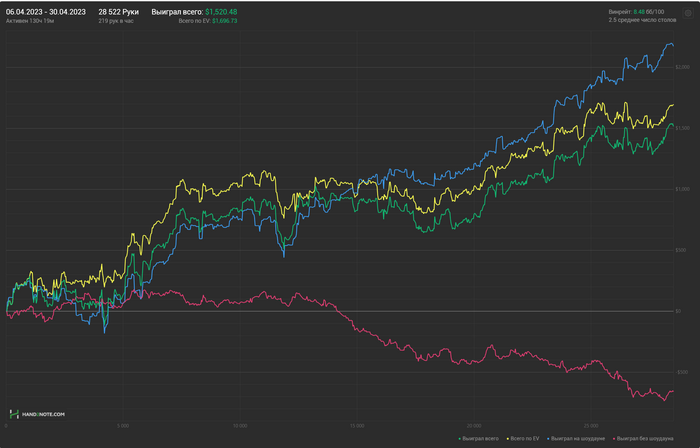Toggle the 'Выиграл без шоудауна' legend series
Image resolution: width=700 pixels, height=448 pixels.
pyautogui.click(x=643, y=439)
